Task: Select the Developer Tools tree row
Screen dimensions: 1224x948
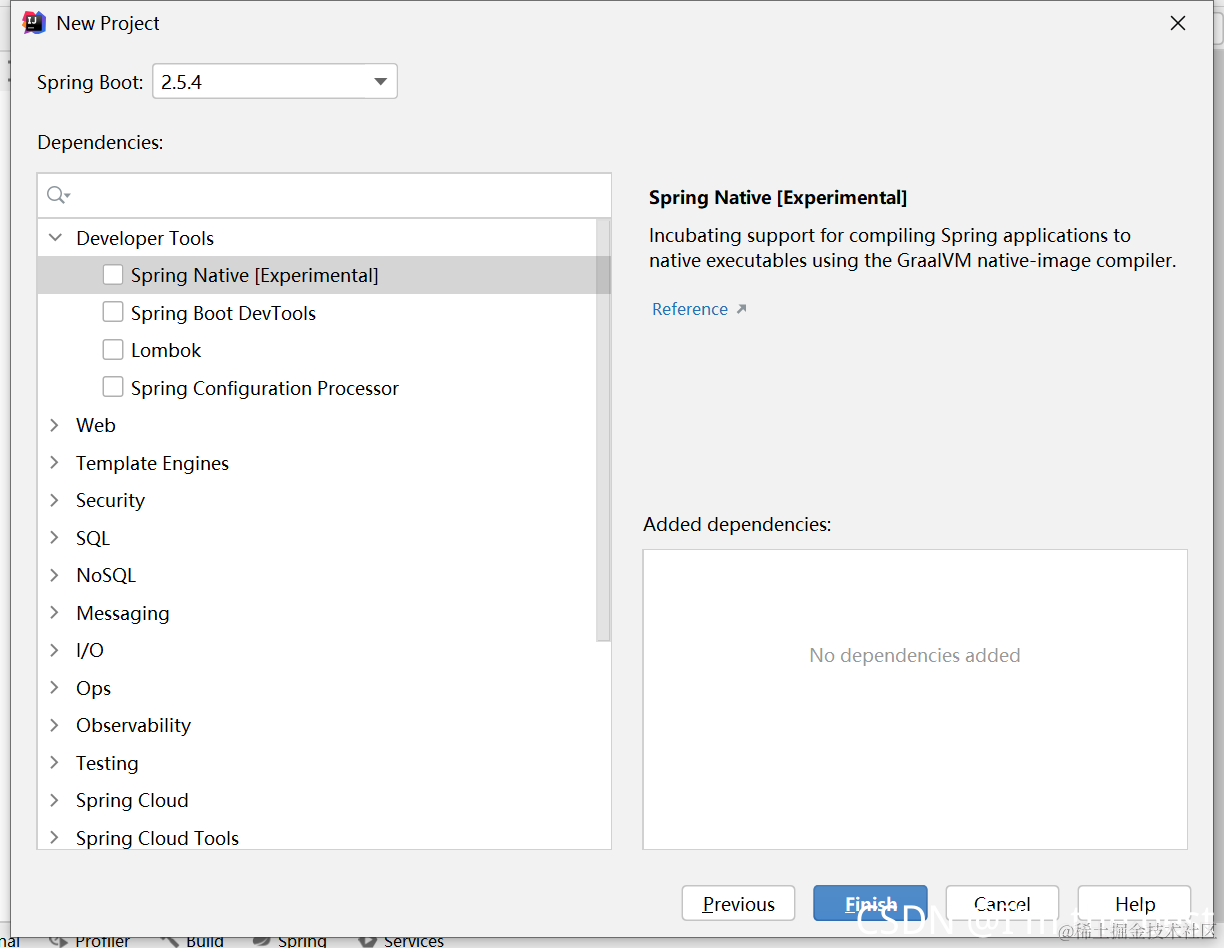Action: pos(317,238)
